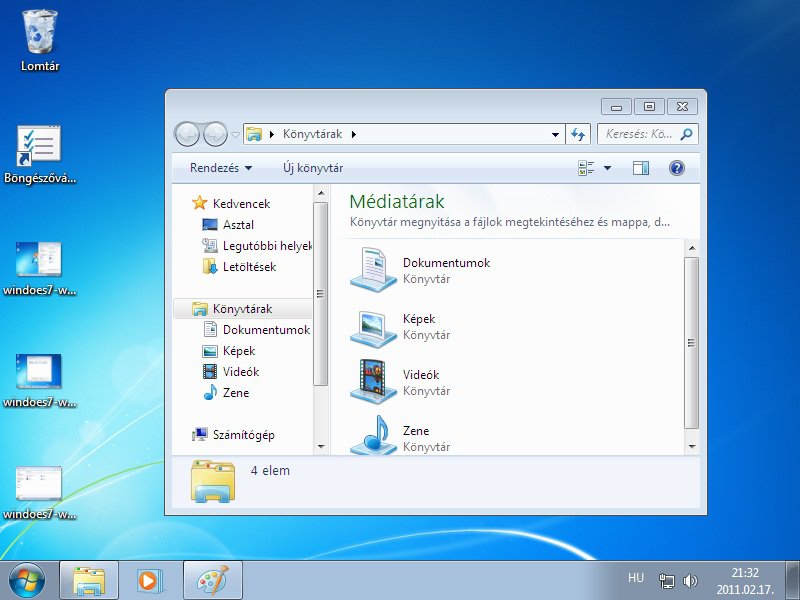Select the Videók label in file list
Image resolution: width=800 pixels, height=600 pixels.
tap(421, 374)
